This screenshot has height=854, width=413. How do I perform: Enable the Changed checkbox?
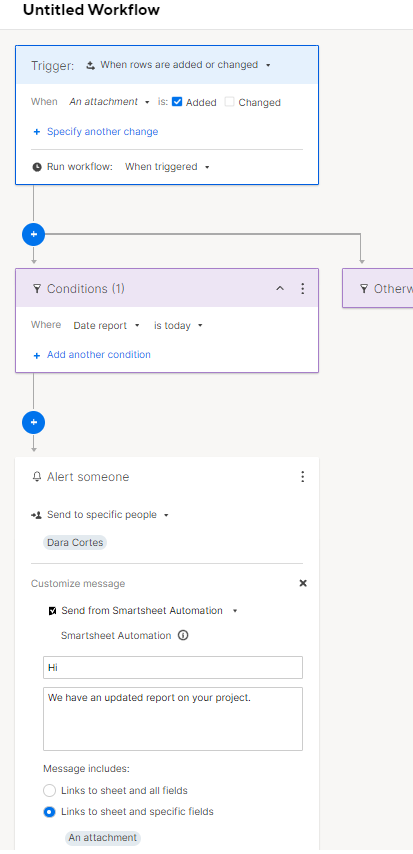(x=229, y=102)
